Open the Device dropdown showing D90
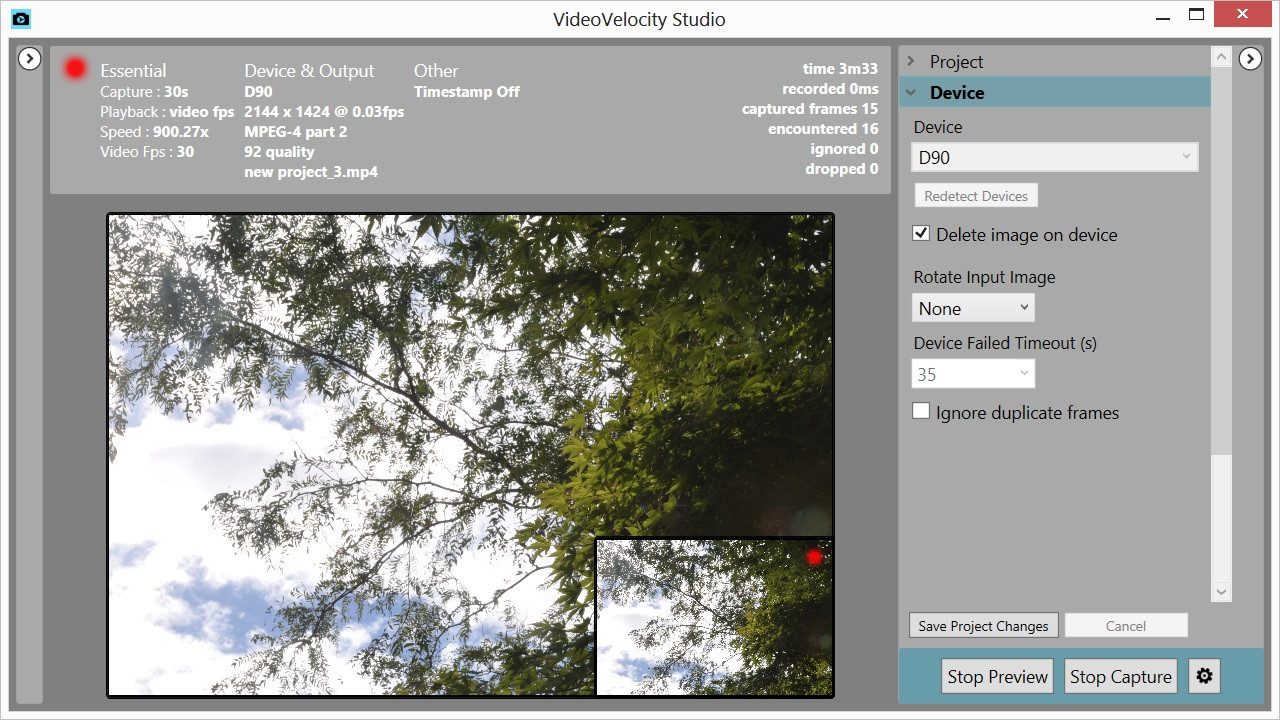Viewport: 1280px width, 720px height. (1055, 157)
